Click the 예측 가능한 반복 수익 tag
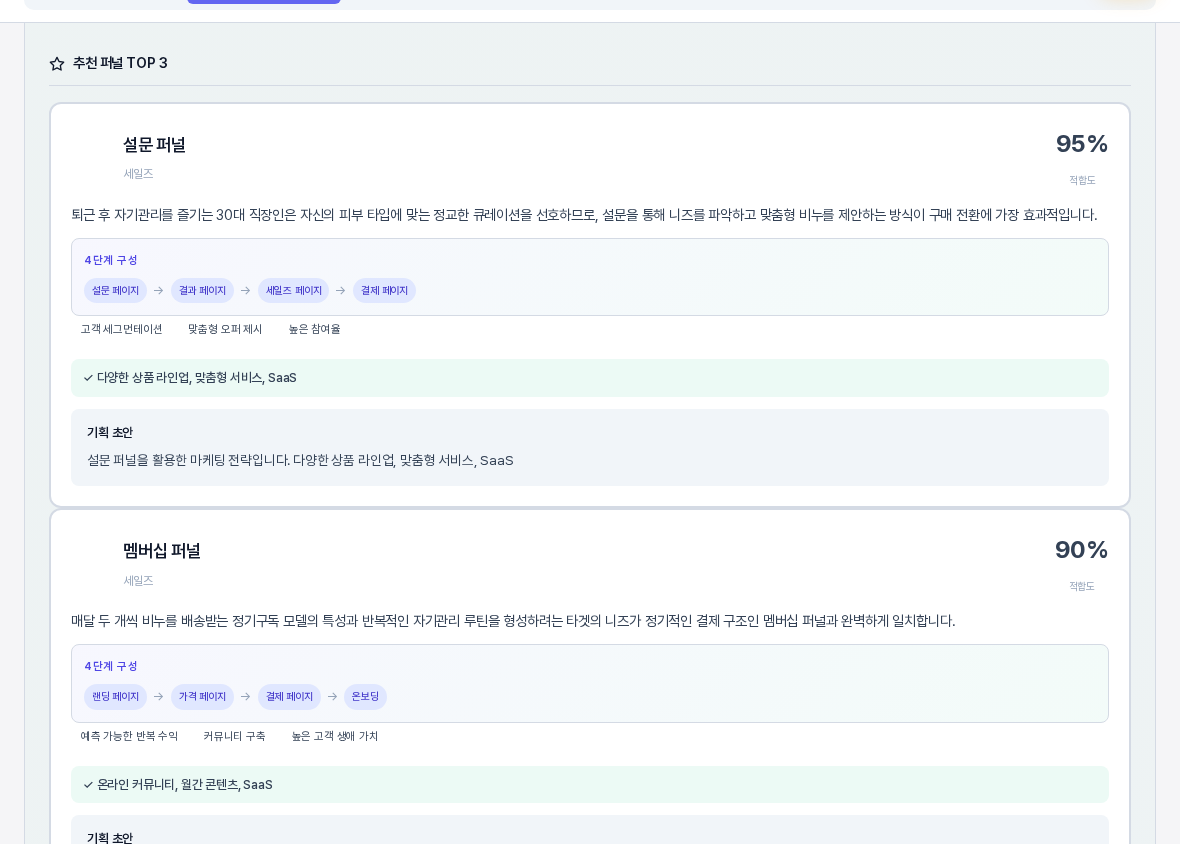This screenshot has height=844, width=1180. click(x=129, y=736)
